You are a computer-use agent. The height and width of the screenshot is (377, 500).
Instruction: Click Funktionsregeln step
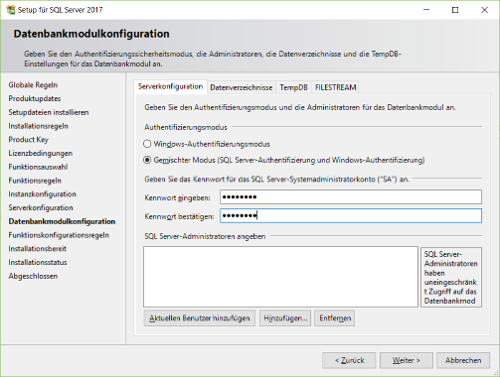coord(35,181)
